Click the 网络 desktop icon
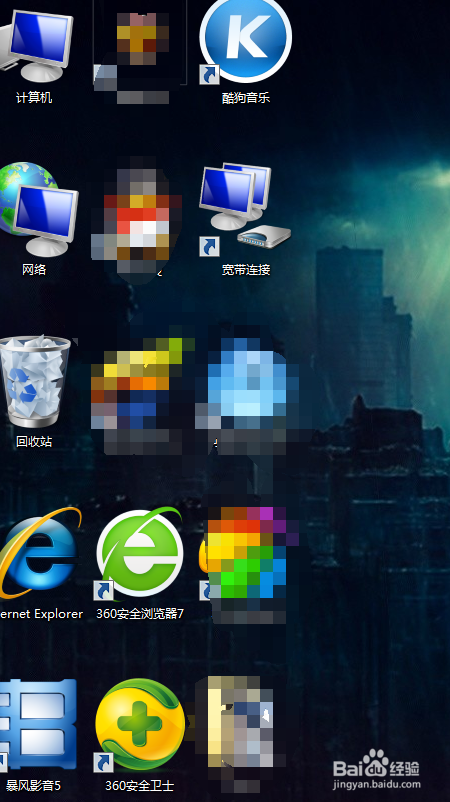The image size is (450, 802). 38,209
